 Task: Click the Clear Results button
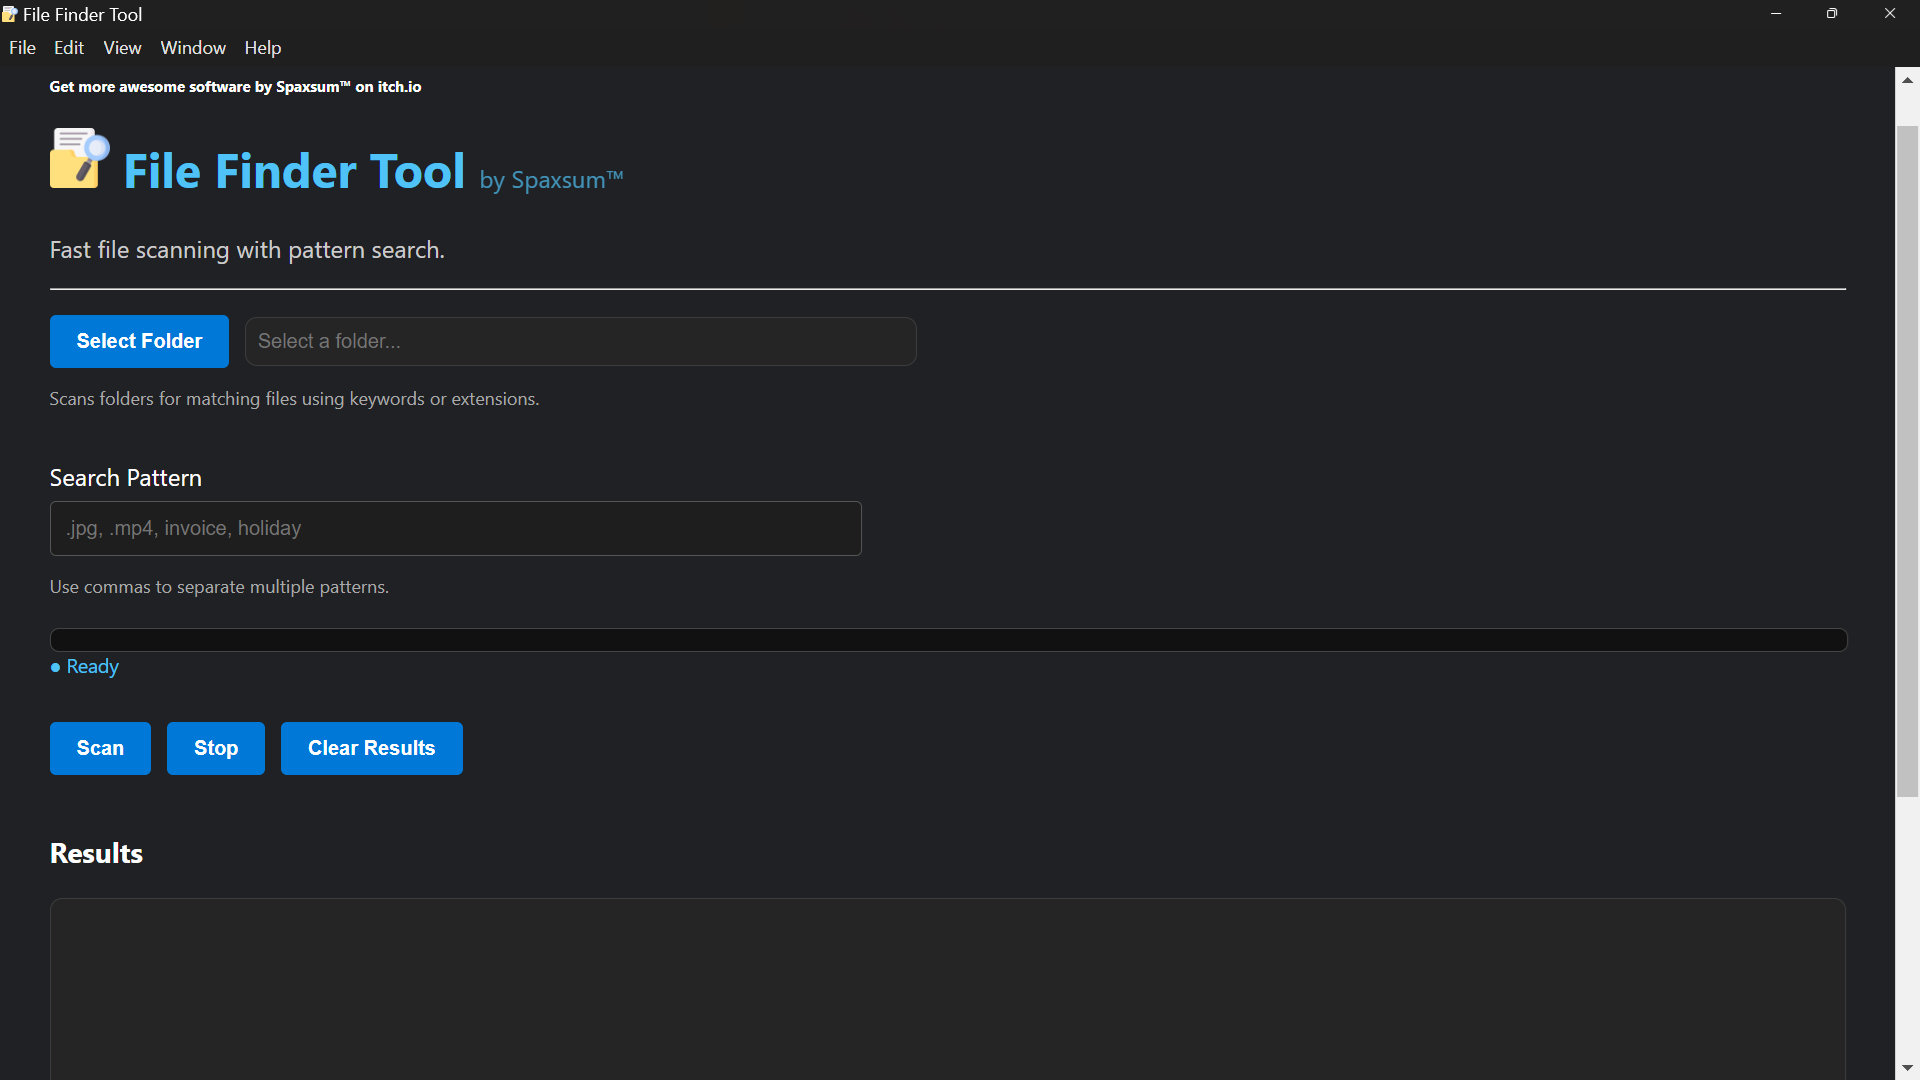coord(372,748)
